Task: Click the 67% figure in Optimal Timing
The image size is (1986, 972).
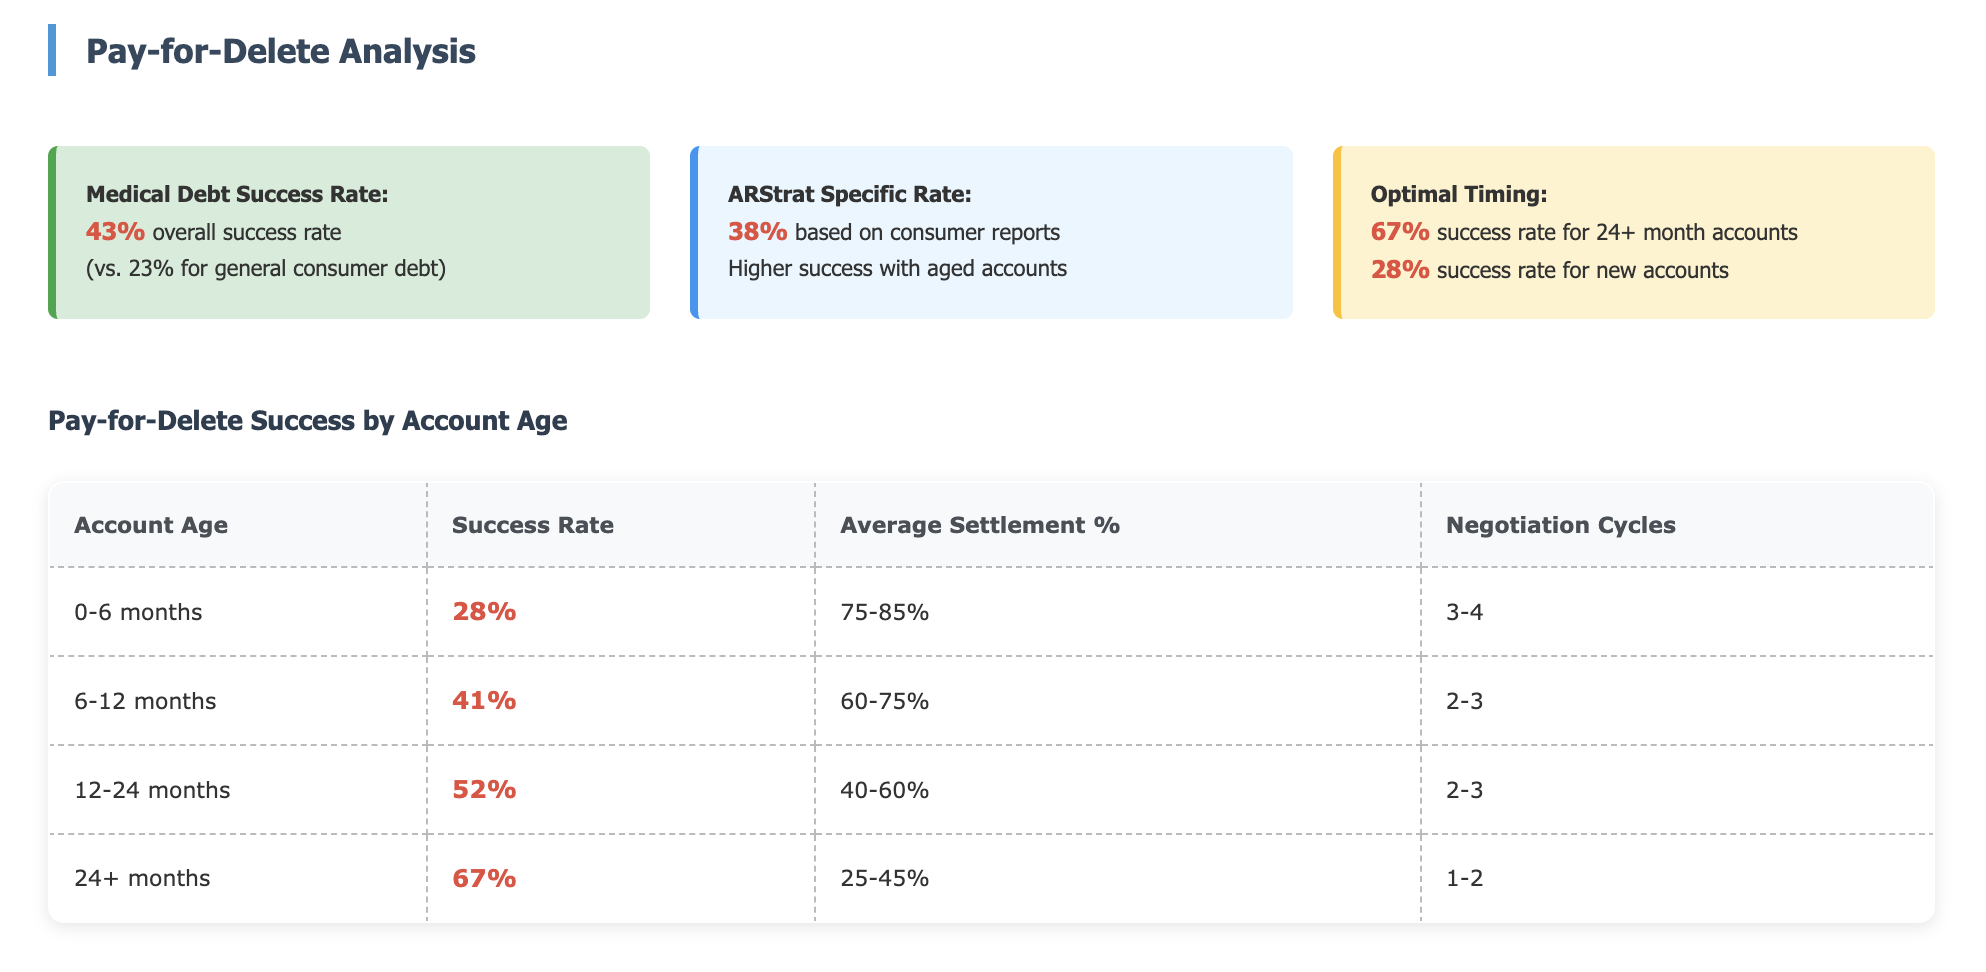Action: pos(1399,232)
